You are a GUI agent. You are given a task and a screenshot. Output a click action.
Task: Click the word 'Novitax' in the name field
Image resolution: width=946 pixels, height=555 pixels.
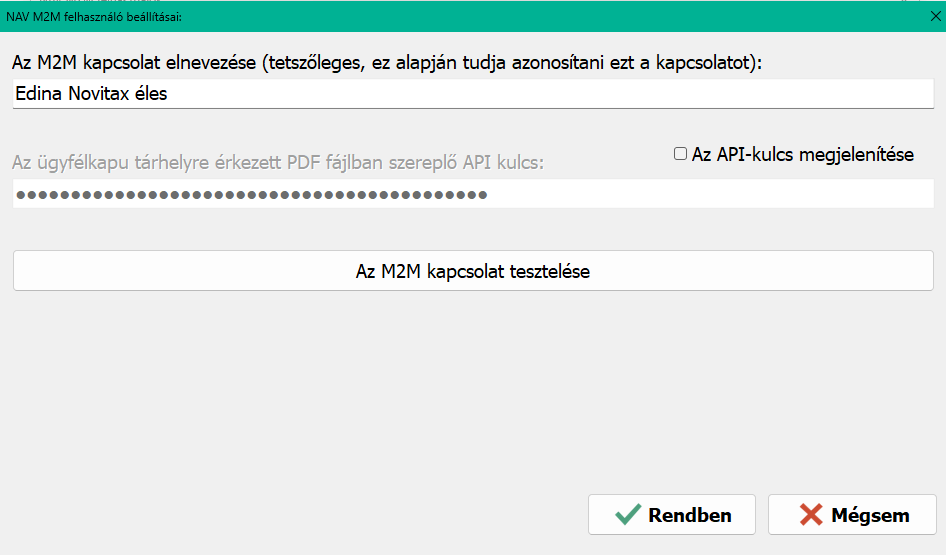tap(99, 94)
